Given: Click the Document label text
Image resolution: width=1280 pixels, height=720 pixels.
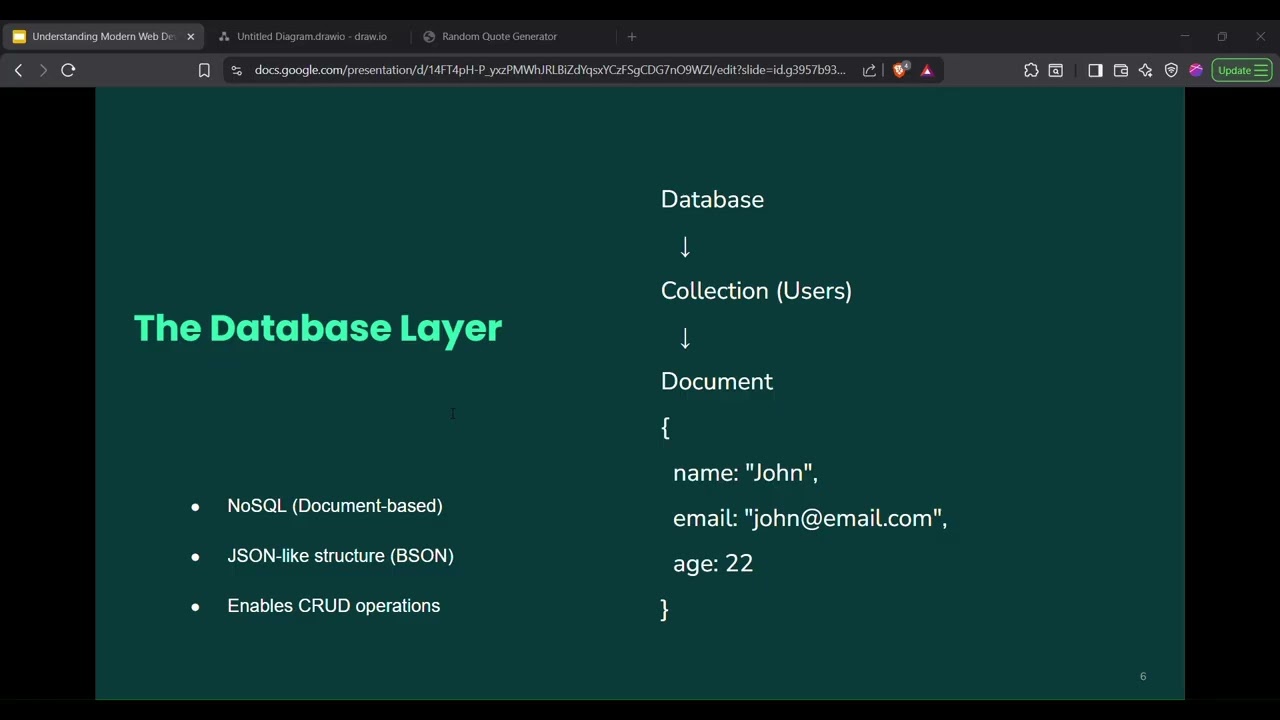Looking at the screenshot, I should pyautogui.click(x=717, y=382).
